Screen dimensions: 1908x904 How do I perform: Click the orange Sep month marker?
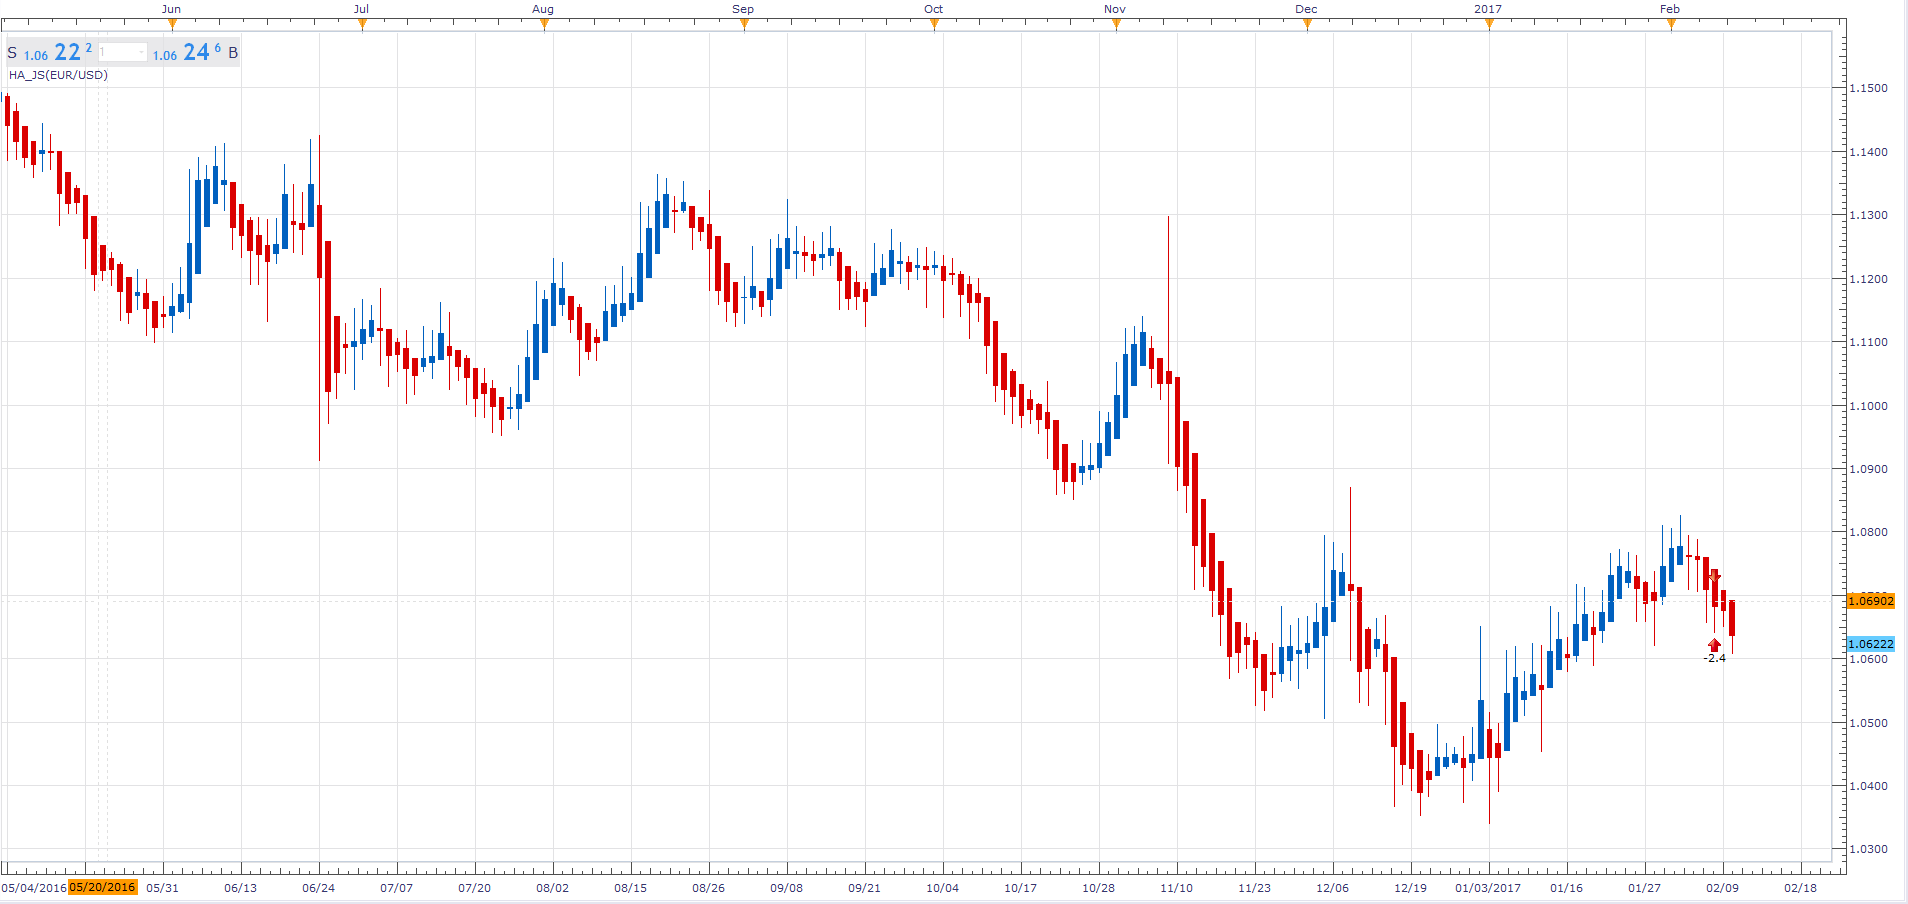[744, 24]
